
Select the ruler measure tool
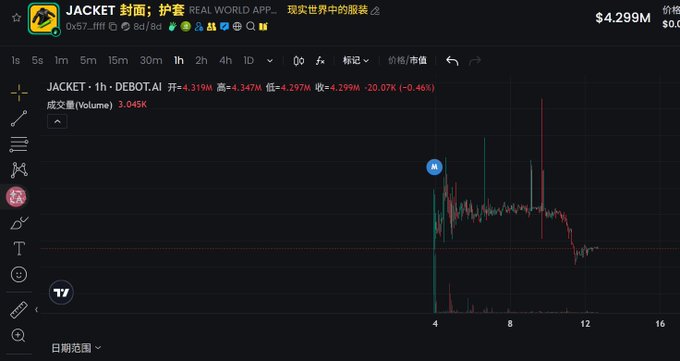click(19, 310)
